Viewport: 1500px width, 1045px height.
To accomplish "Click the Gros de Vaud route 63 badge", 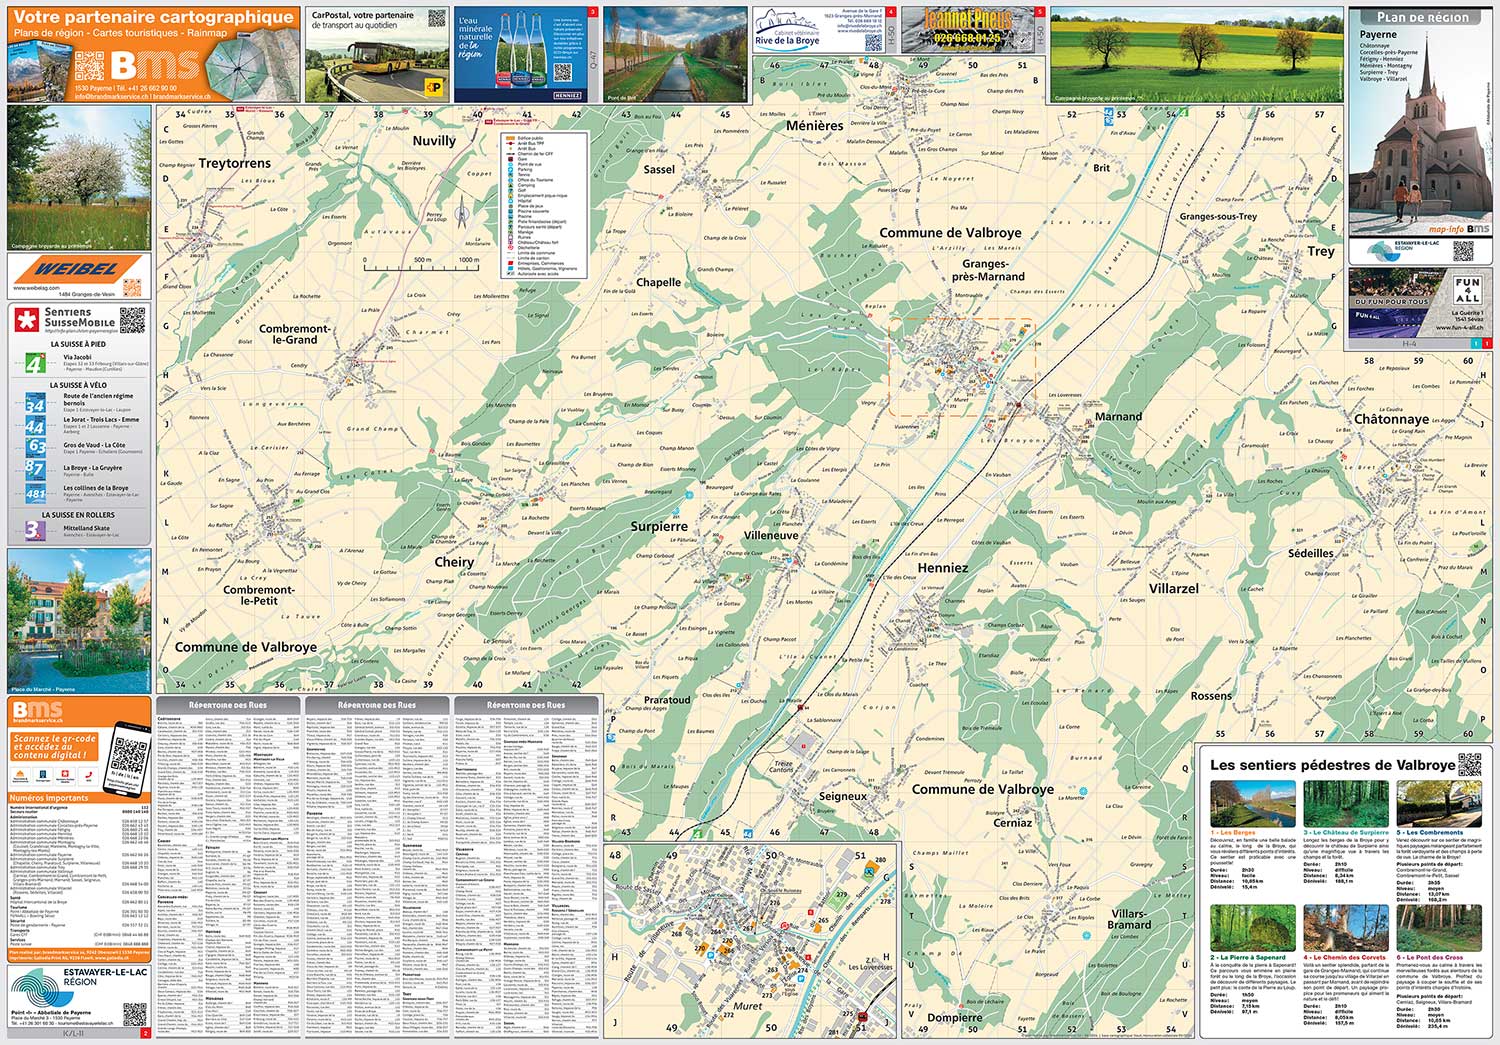I will (x=35, y=446).
